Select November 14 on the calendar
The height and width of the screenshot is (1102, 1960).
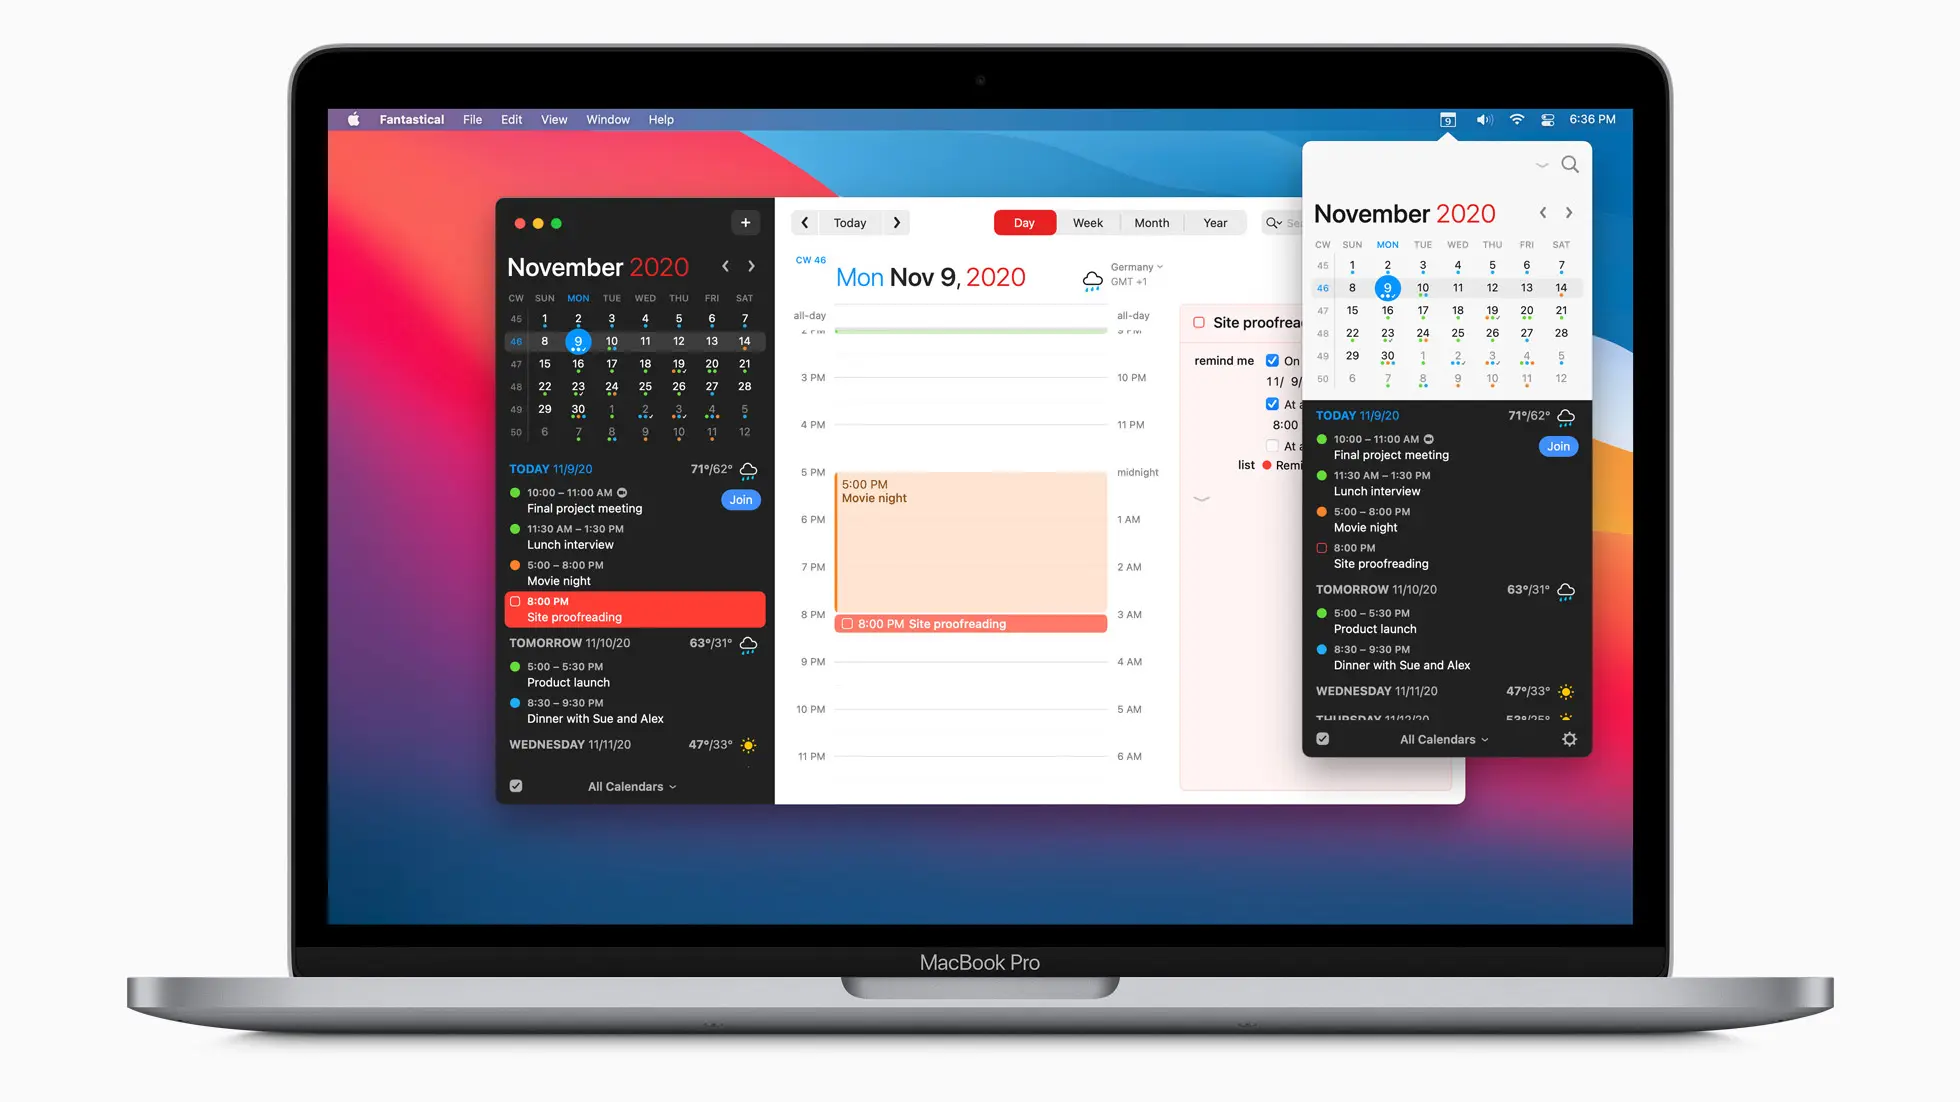tap(744, 340)
